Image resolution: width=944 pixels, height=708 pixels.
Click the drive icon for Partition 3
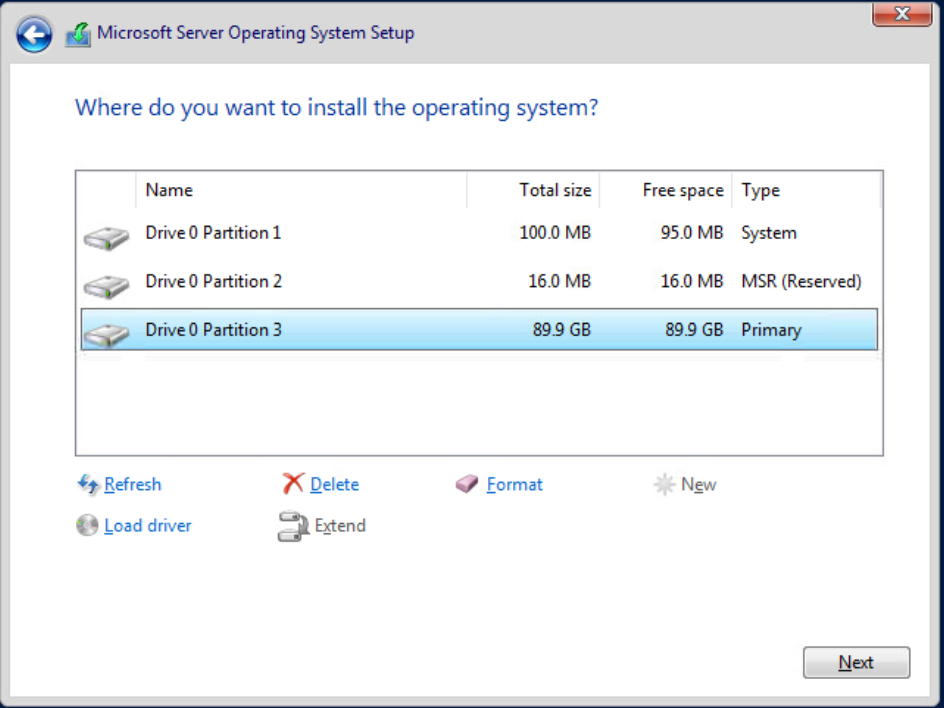click(x=106, y=334)
